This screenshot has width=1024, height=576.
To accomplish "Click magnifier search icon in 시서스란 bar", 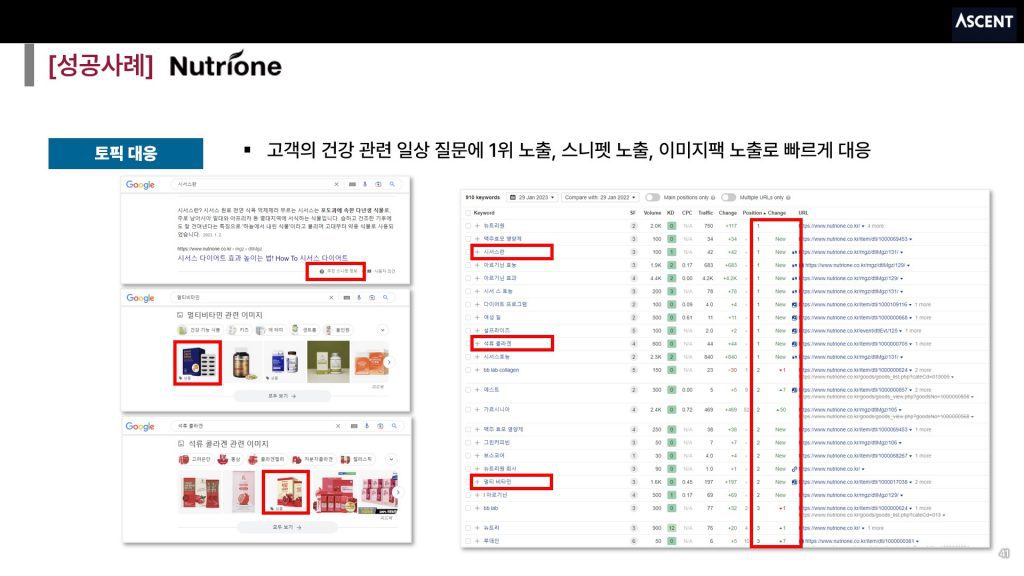I will tap(392, 184).
